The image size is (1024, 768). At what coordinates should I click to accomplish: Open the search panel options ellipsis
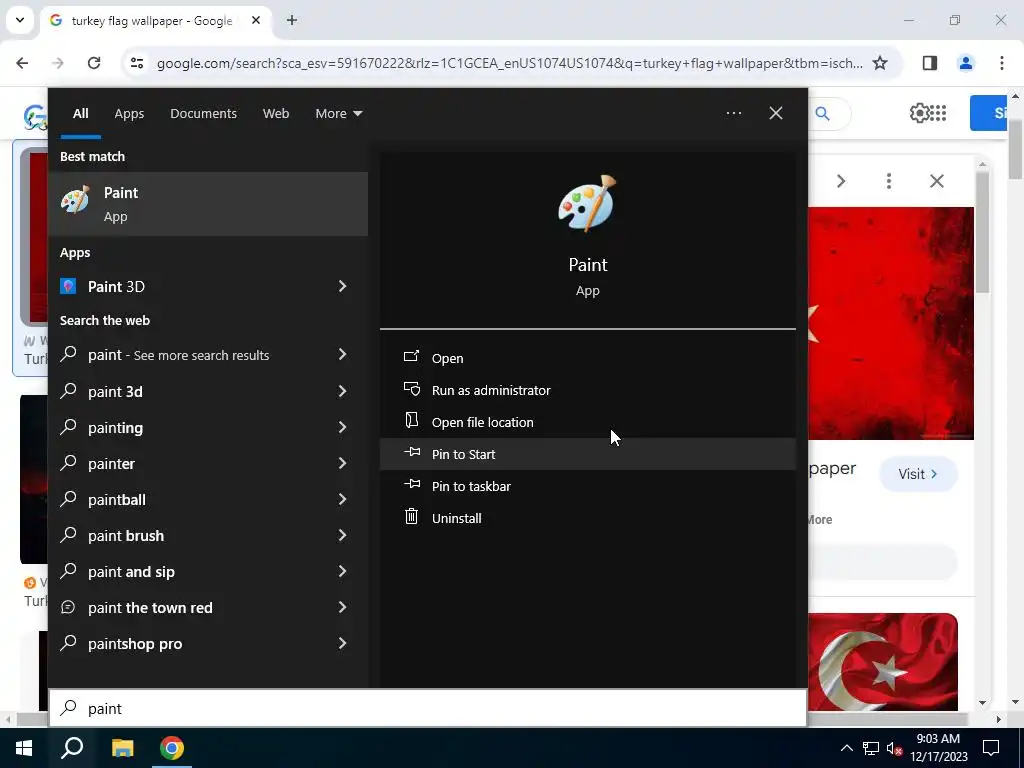tap(733, 113)
